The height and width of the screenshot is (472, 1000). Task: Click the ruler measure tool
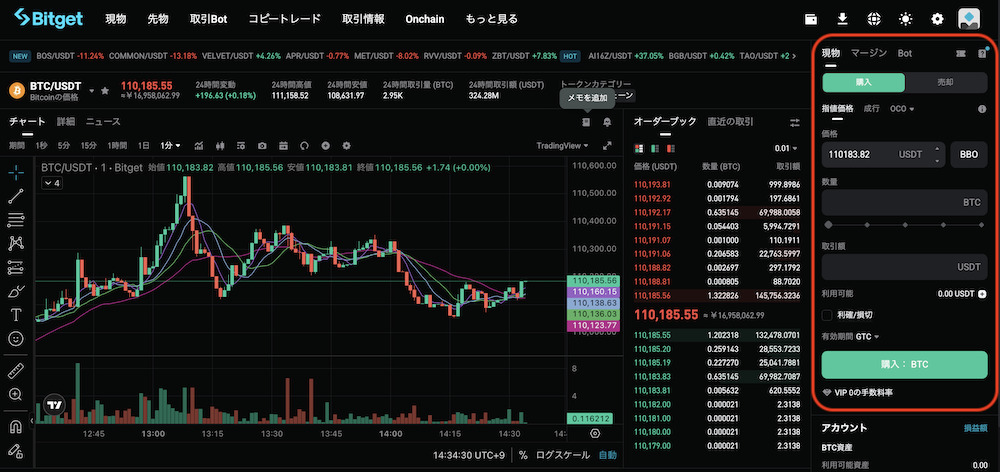point(16,370)
